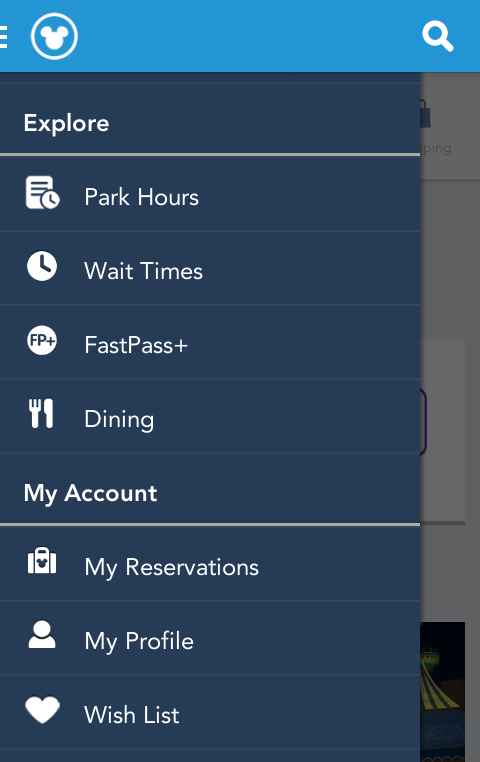
Task: Click the Wait Times clock icon
Action: [x=42, y=266]
